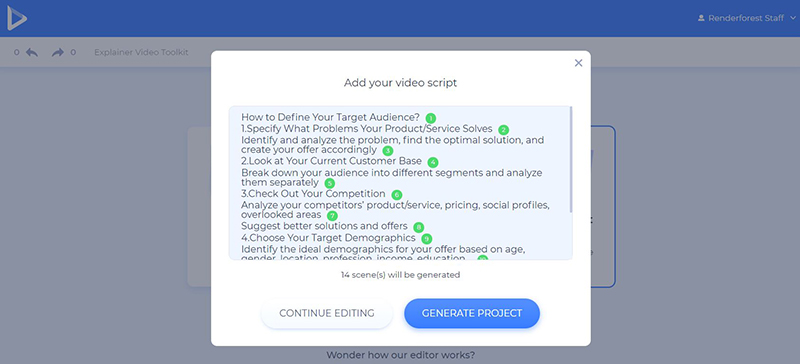Click '3.Check Out Your Competition' line
800x364 pixels.
click(313, 194)
